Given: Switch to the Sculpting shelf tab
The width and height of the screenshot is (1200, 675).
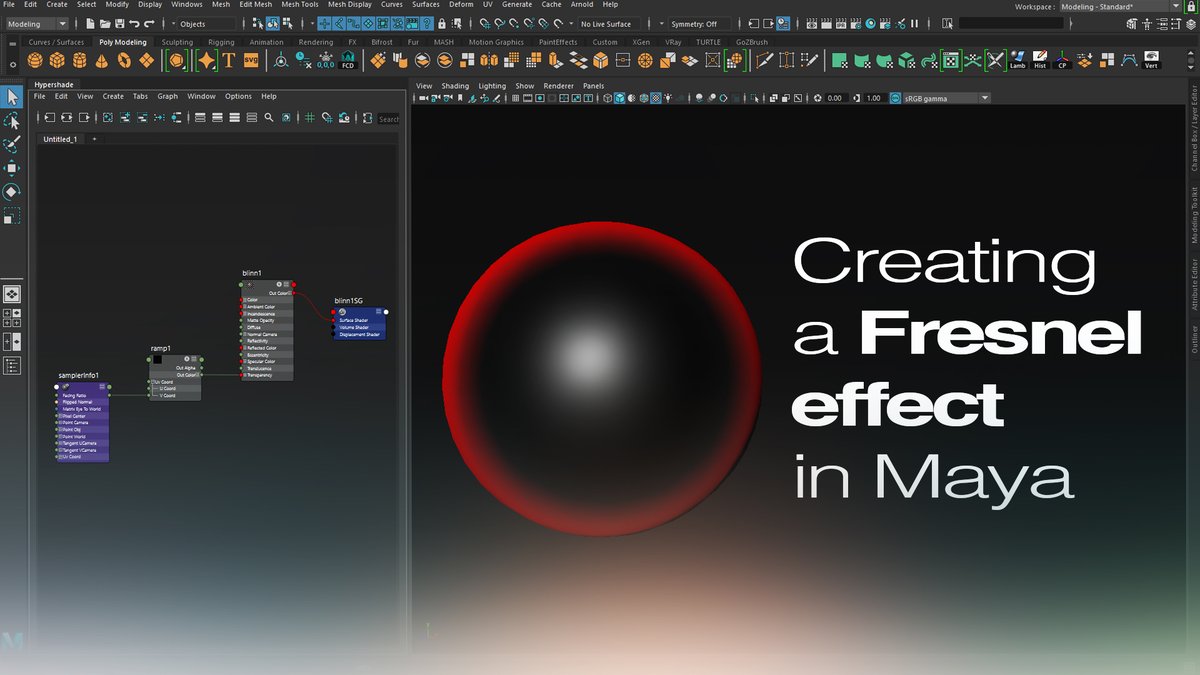Looking at the screenshot, I should [x=178, y=42].
